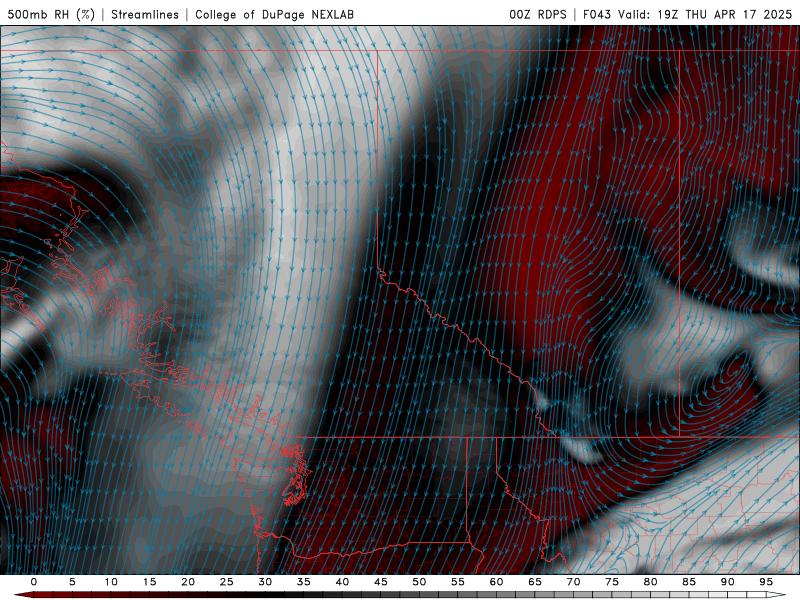The height and width of the screenshot is (600, 800).
Task: Click the '00Z RDPS' model label
Action: [x=538, y=14]
